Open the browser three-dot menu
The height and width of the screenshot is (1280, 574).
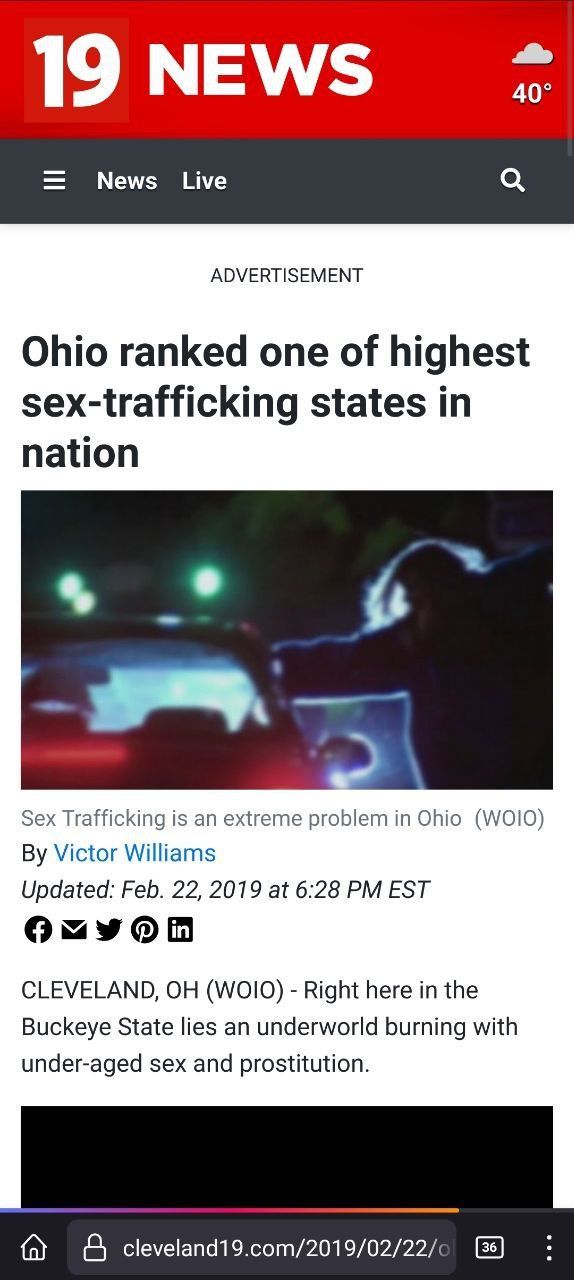(548, 1247)
